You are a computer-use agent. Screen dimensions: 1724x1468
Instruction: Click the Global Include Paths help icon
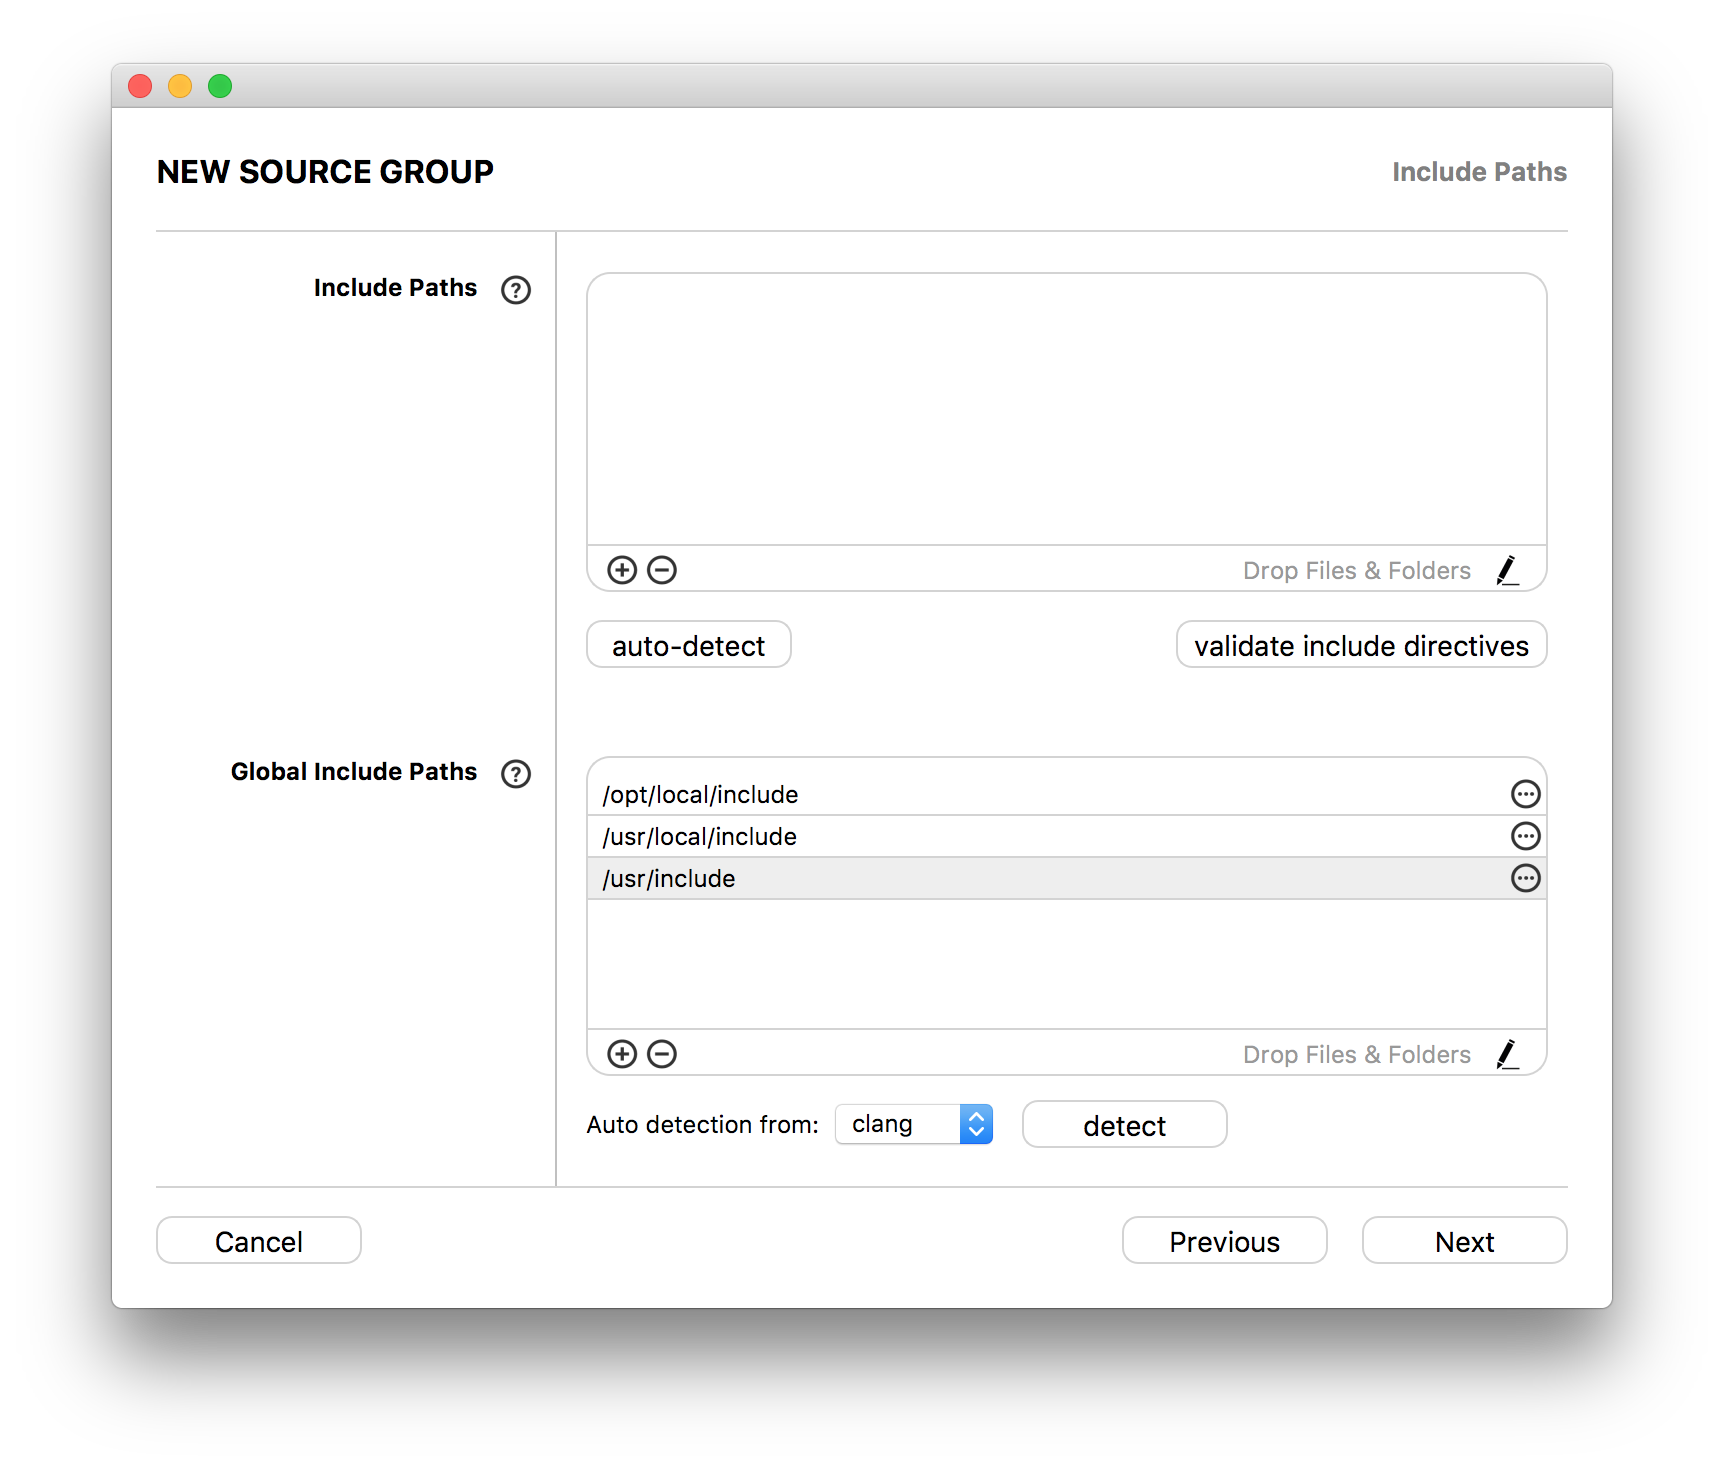516,774
